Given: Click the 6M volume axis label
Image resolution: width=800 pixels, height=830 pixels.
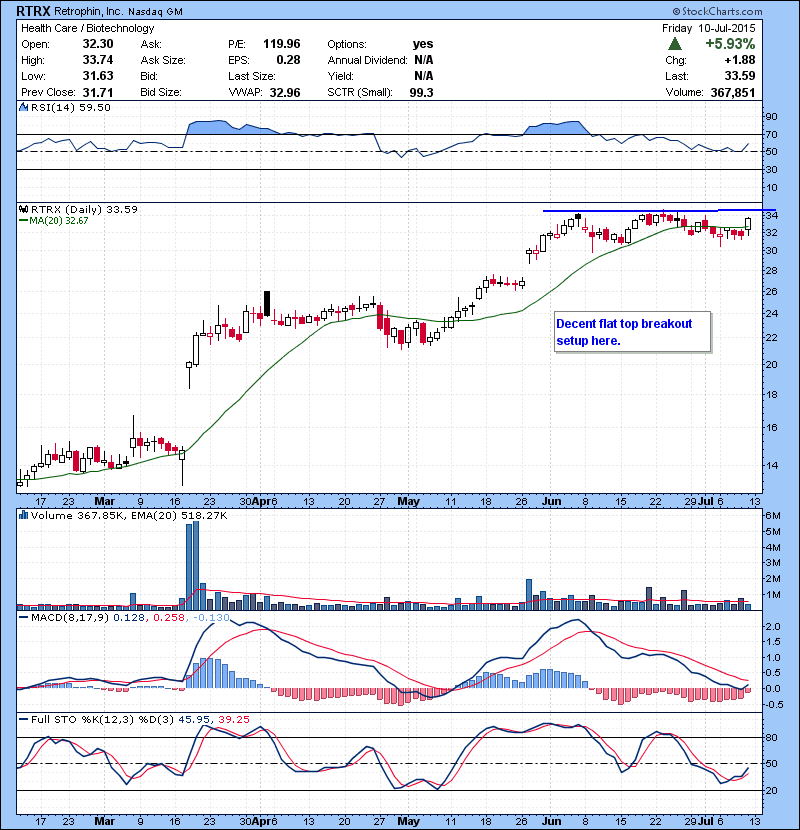Looking at the screenshot, I should point(773,516).
